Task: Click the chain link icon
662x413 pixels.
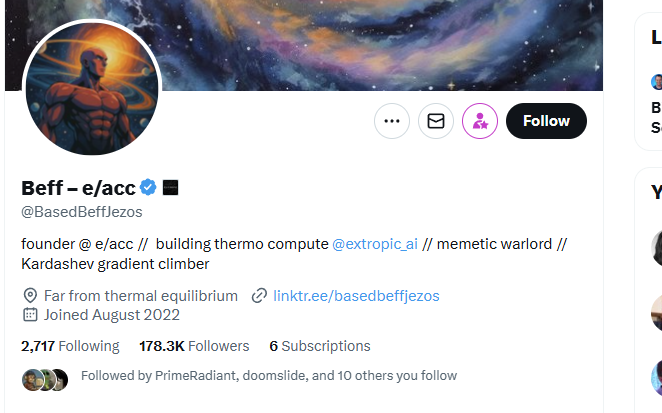Action: 259,296
